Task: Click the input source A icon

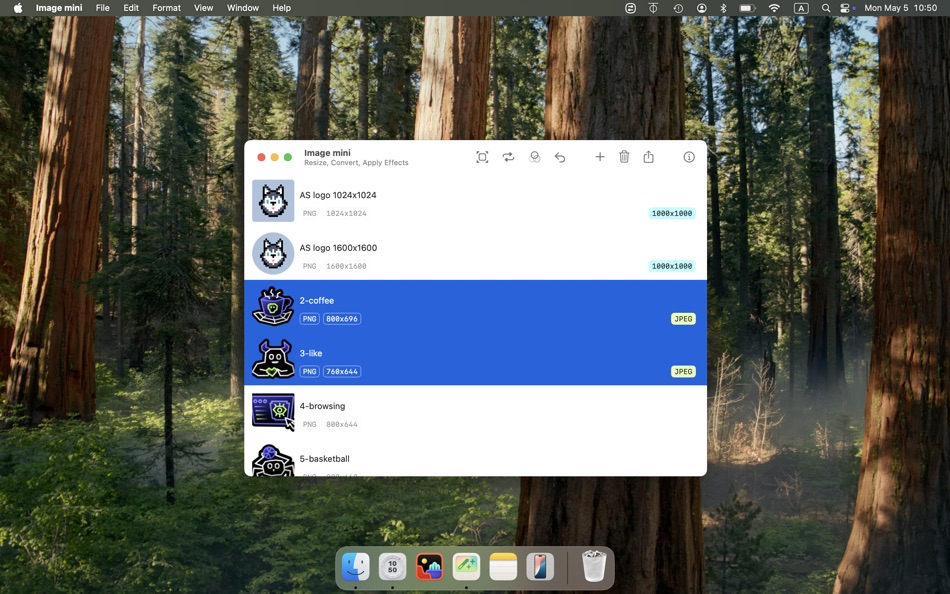Action: pyautogui.click(x=801, y=8)
